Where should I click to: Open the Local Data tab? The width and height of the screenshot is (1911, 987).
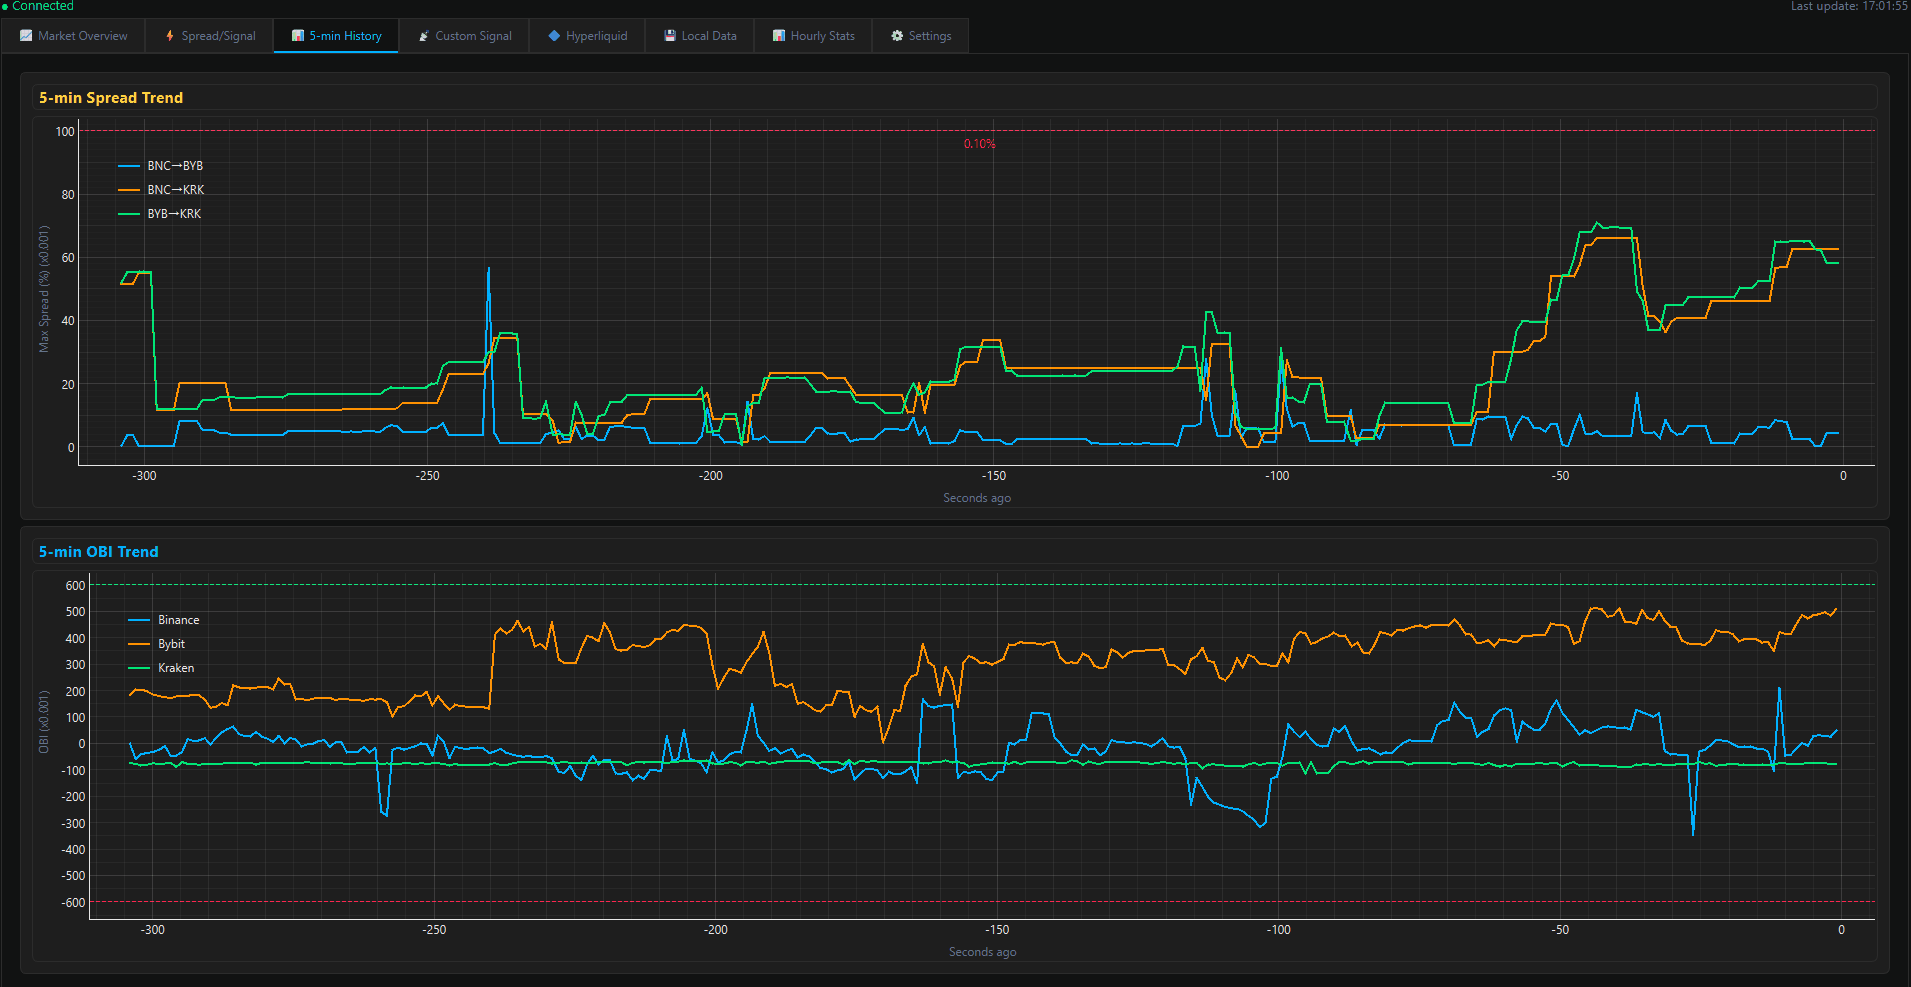700,36
